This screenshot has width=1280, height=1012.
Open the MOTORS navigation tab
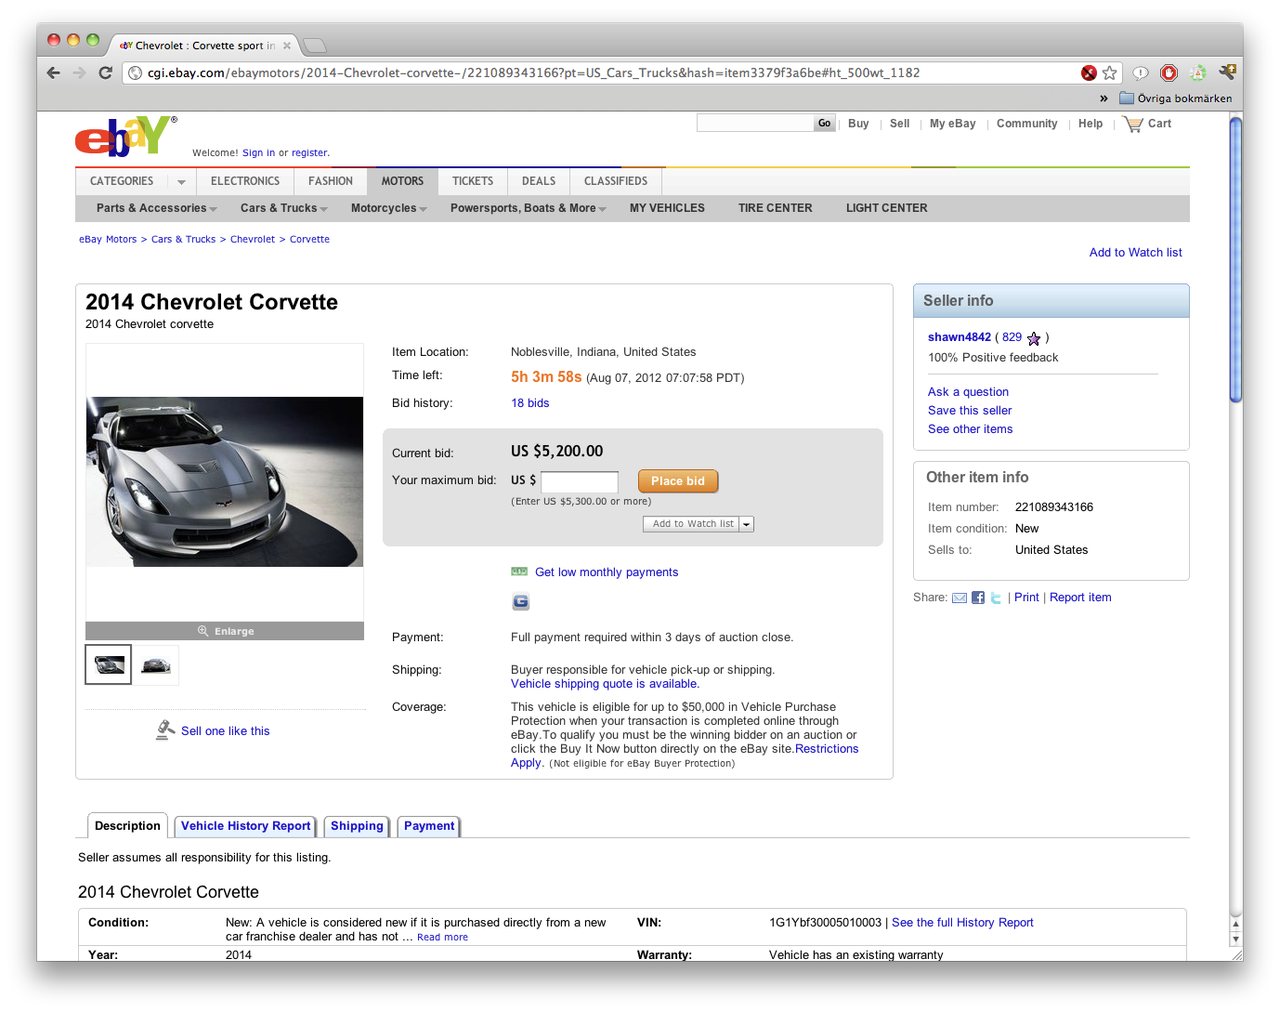click(402, 181)
